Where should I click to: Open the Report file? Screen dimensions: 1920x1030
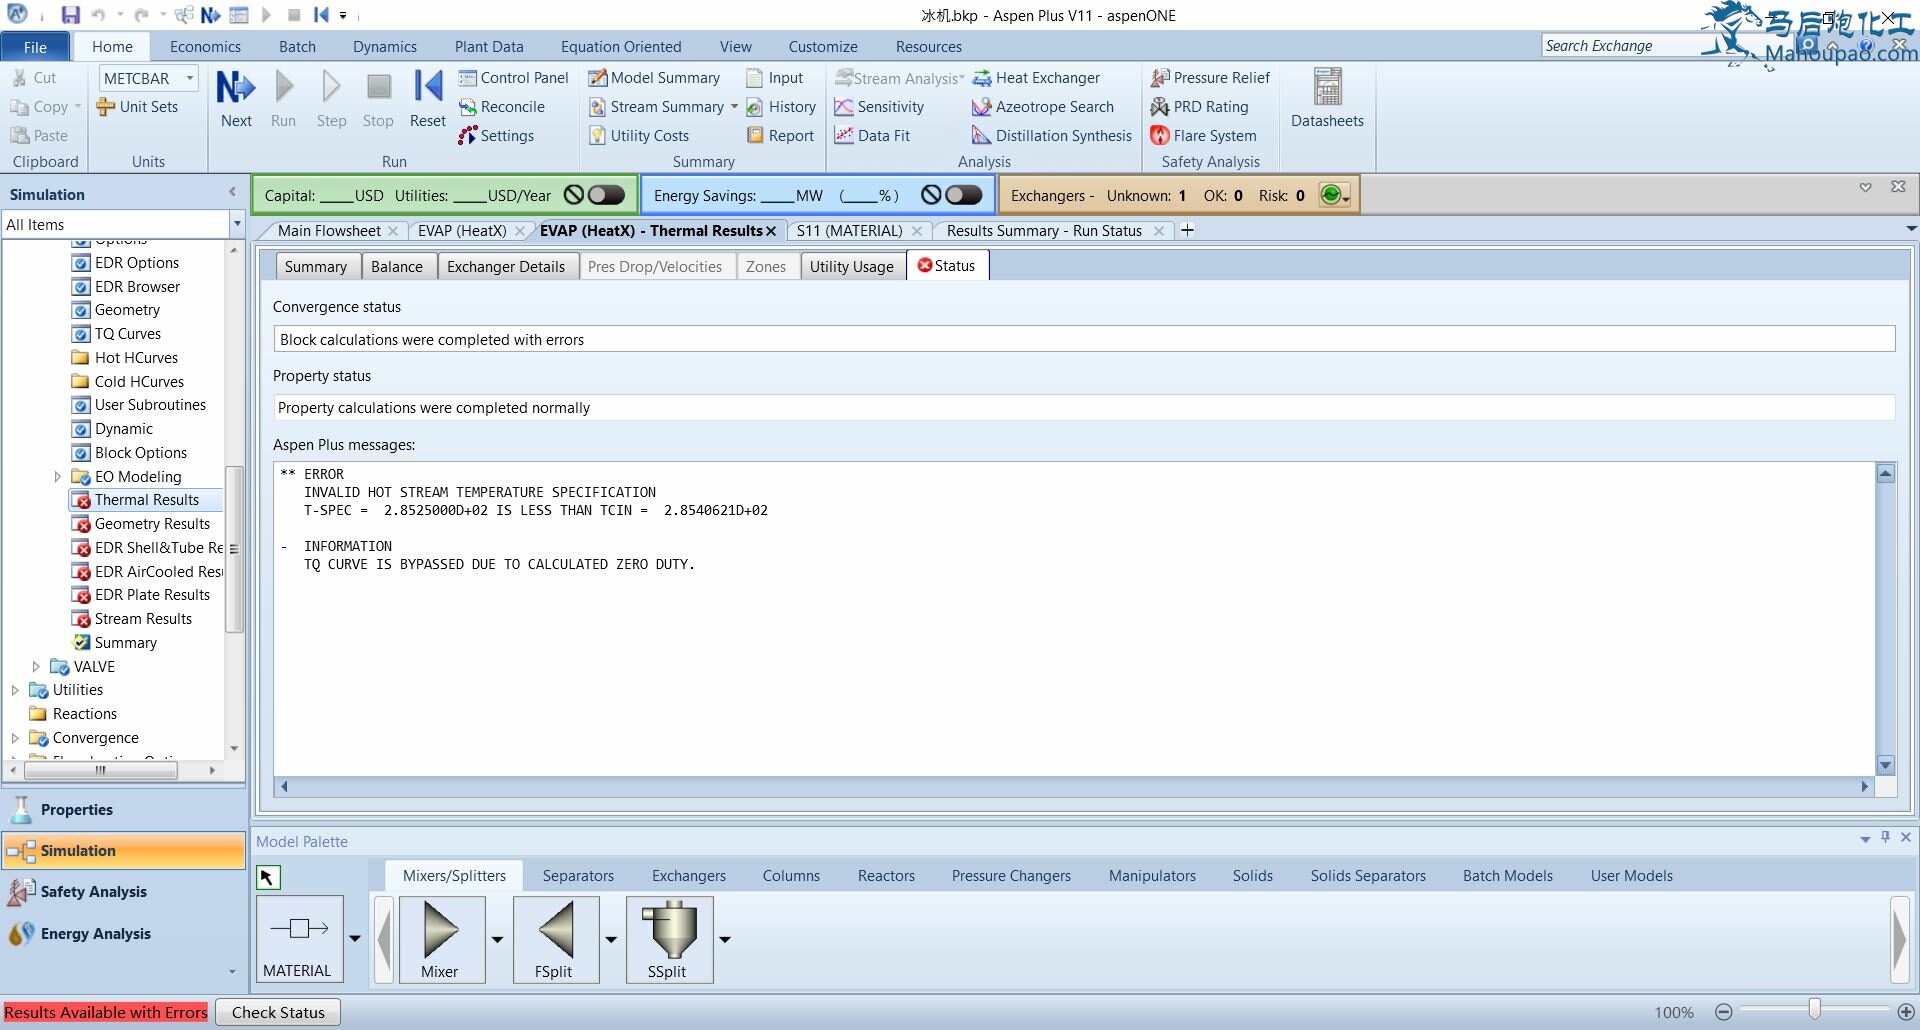780,136
